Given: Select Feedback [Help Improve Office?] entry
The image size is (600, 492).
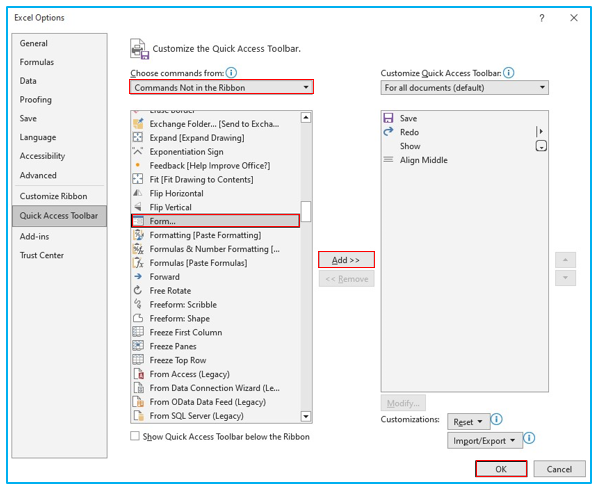Looking at the screenshot, I should (215, 165).
